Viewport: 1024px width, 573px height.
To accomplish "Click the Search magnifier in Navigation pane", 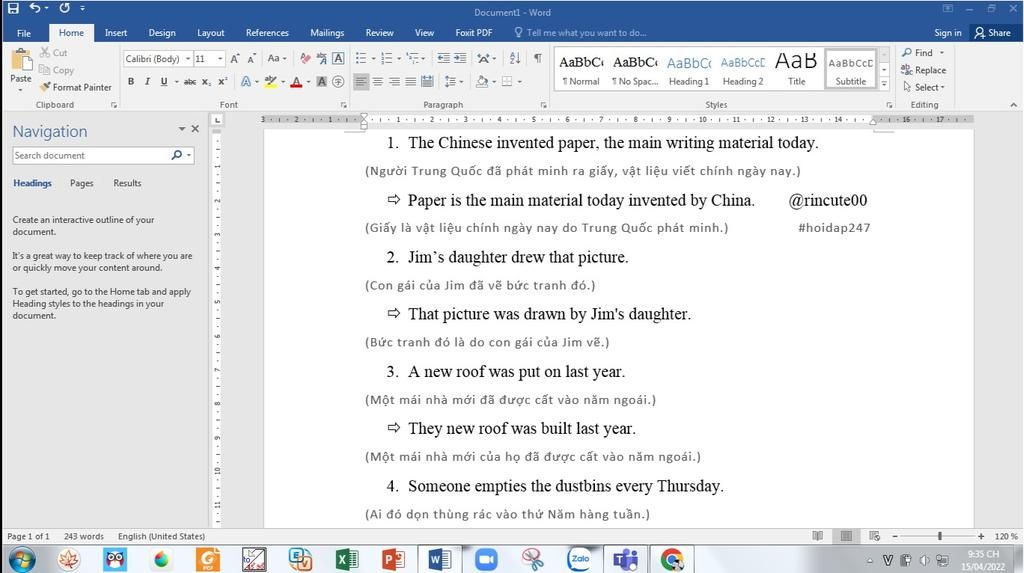I will [x=176, y=155].
